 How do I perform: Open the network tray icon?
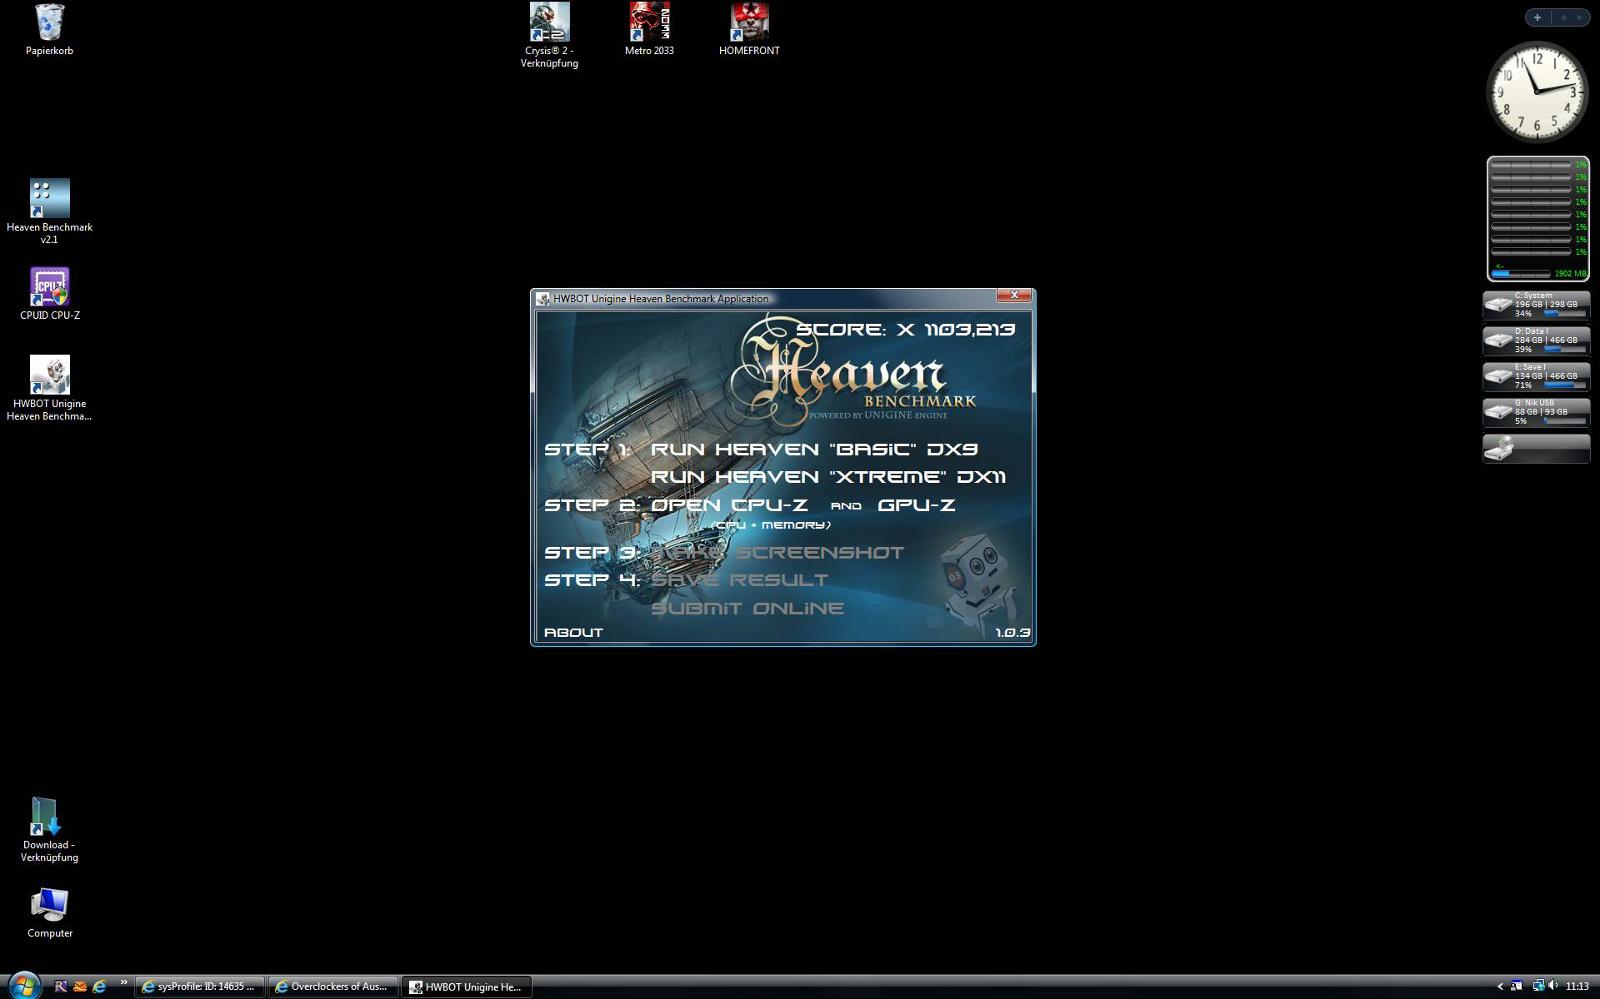click(1538, 986)
